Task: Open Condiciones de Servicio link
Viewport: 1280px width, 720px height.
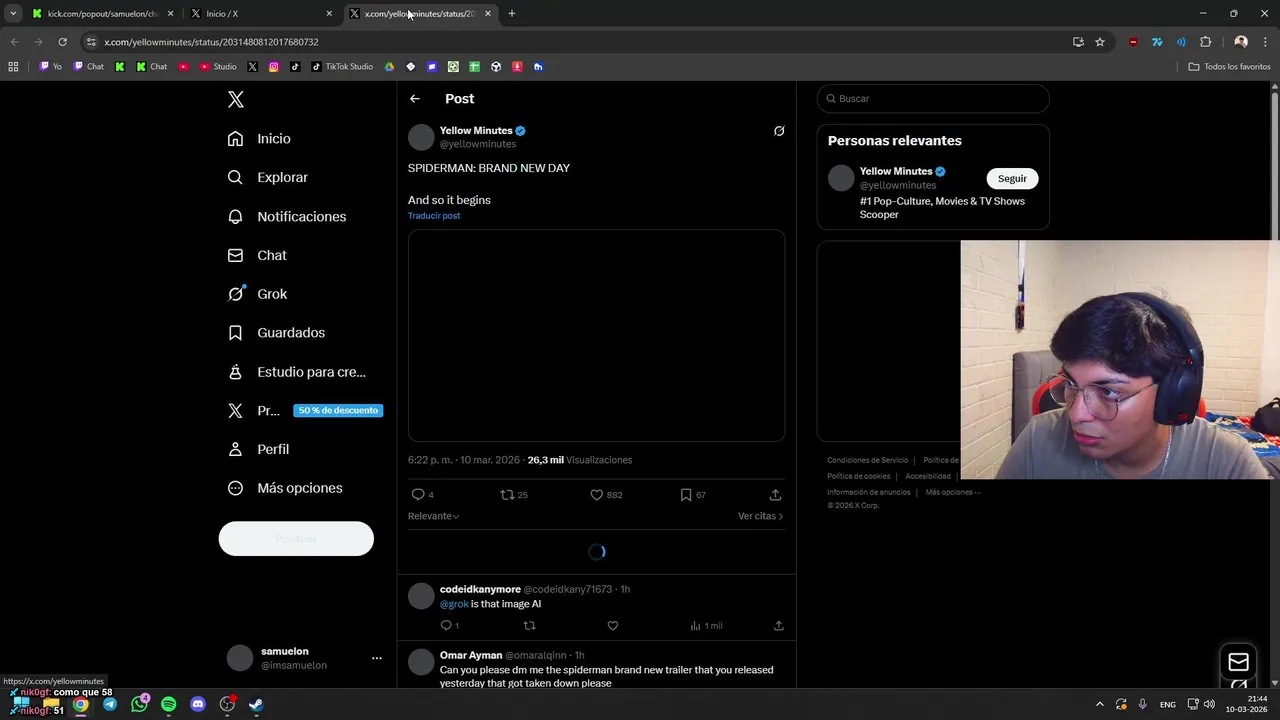Action: point(868,460)
